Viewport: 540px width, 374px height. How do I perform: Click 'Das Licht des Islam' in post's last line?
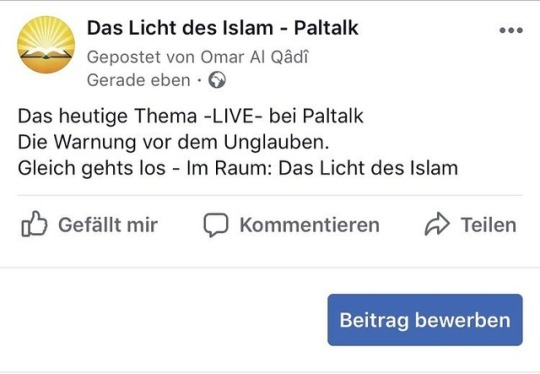pos(368,168)
